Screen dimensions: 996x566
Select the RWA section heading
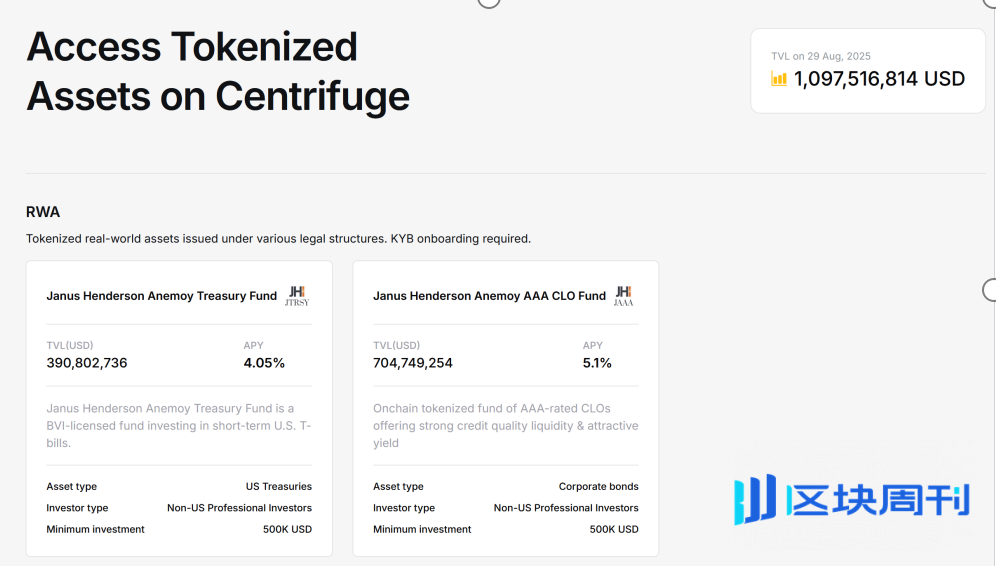(x=43, y=212)
